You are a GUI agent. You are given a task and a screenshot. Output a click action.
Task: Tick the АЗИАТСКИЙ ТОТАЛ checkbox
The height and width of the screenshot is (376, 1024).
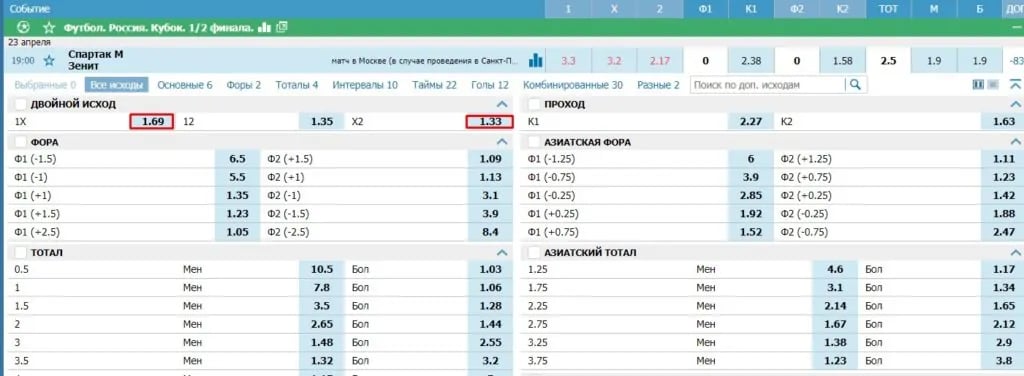[534, 252]
